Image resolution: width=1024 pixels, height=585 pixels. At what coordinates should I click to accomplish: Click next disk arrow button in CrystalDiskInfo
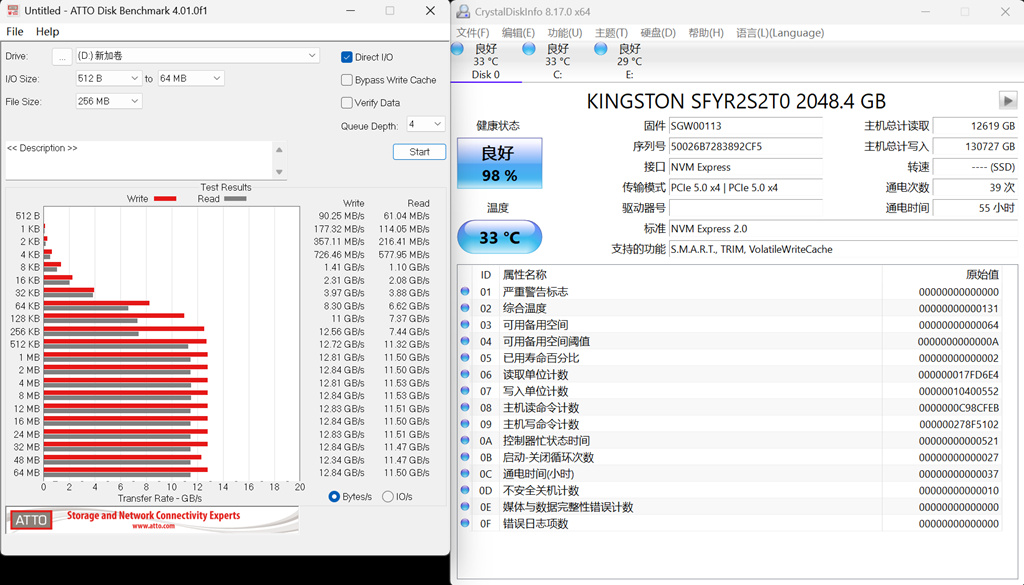point(1008,101)
